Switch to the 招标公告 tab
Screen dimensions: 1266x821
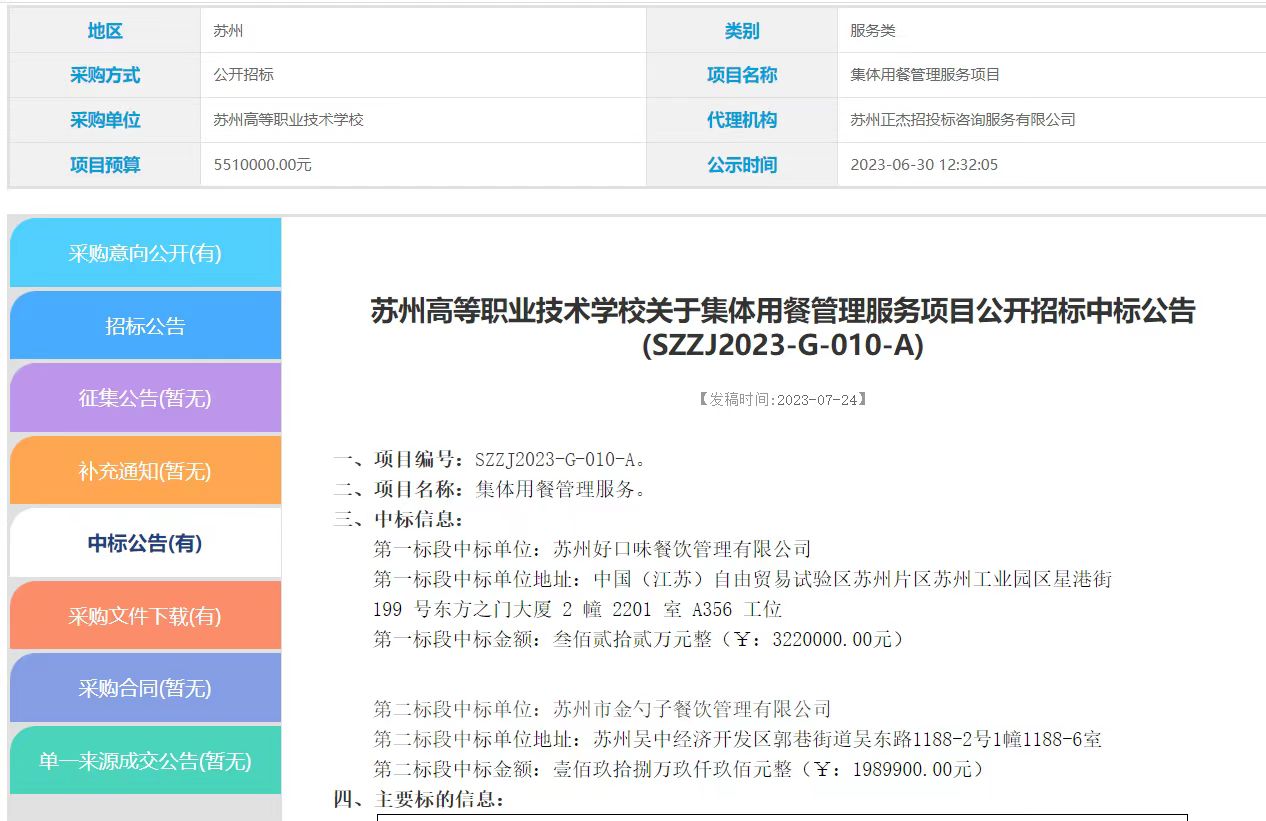click(145, 326)
